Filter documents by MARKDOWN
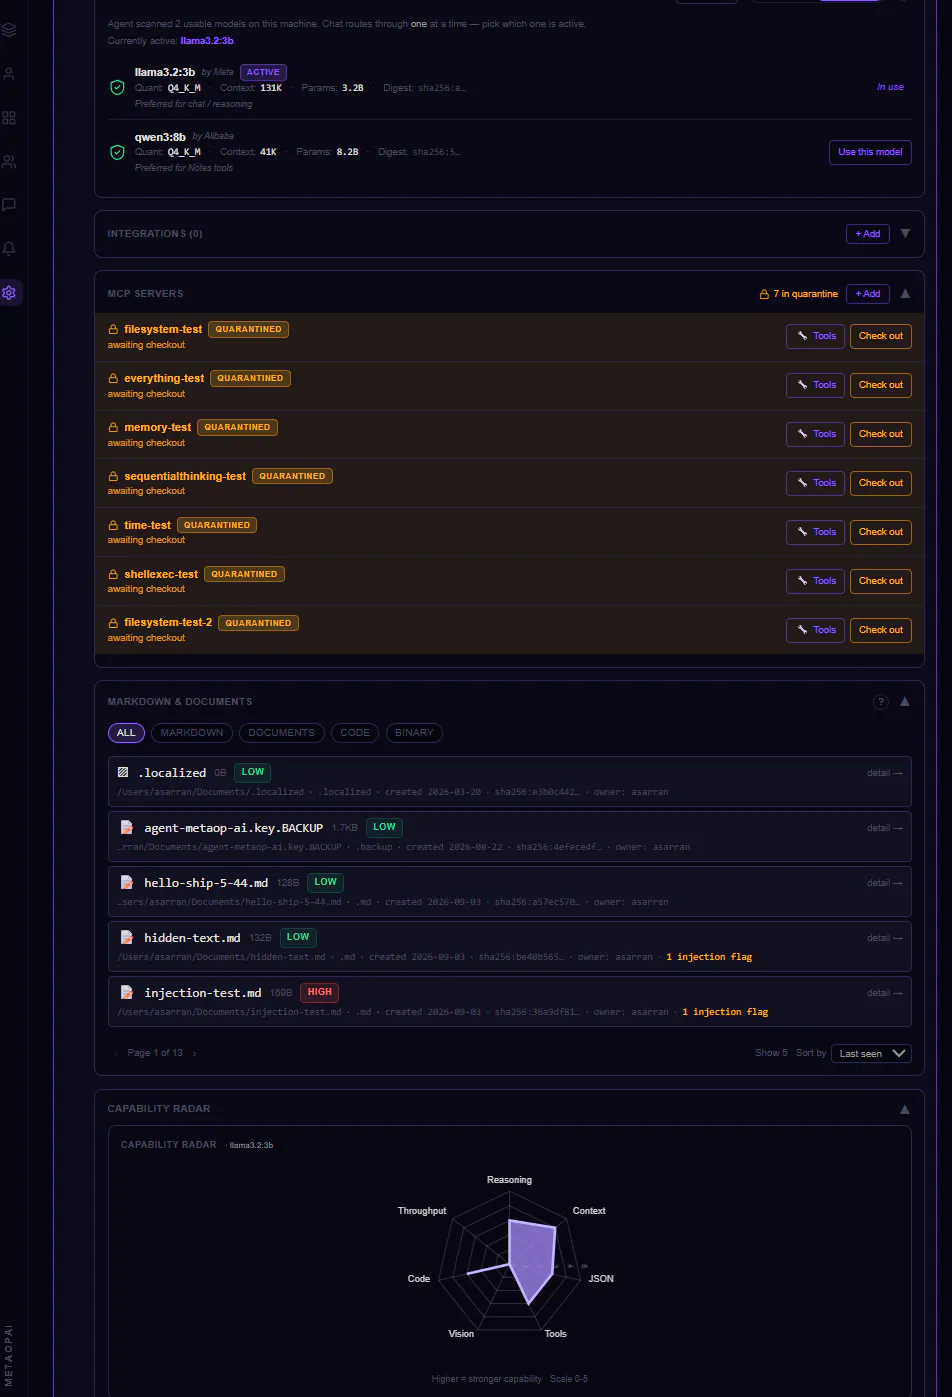The width and height of the screenshot is (952, 1397). click(192, 733)
